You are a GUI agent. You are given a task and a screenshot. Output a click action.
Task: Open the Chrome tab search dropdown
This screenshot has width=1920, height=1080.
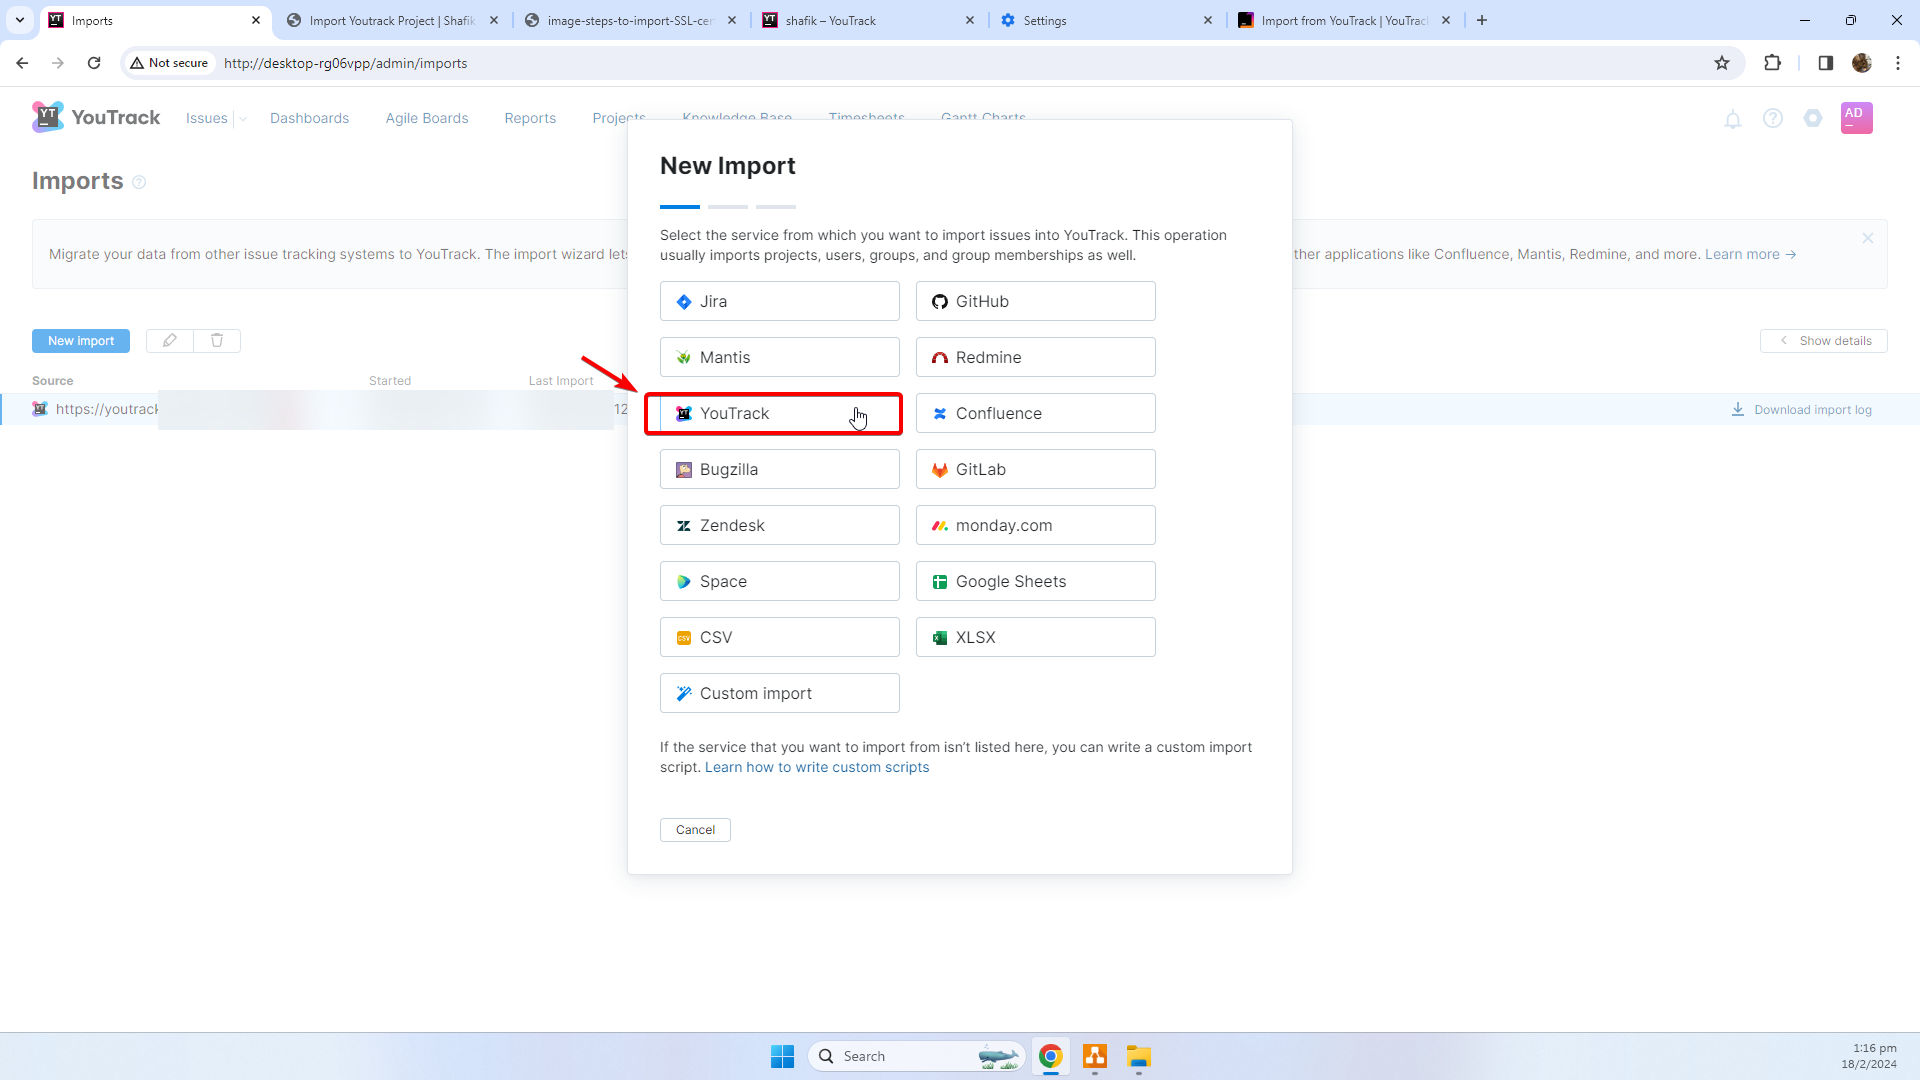(19, 20)
